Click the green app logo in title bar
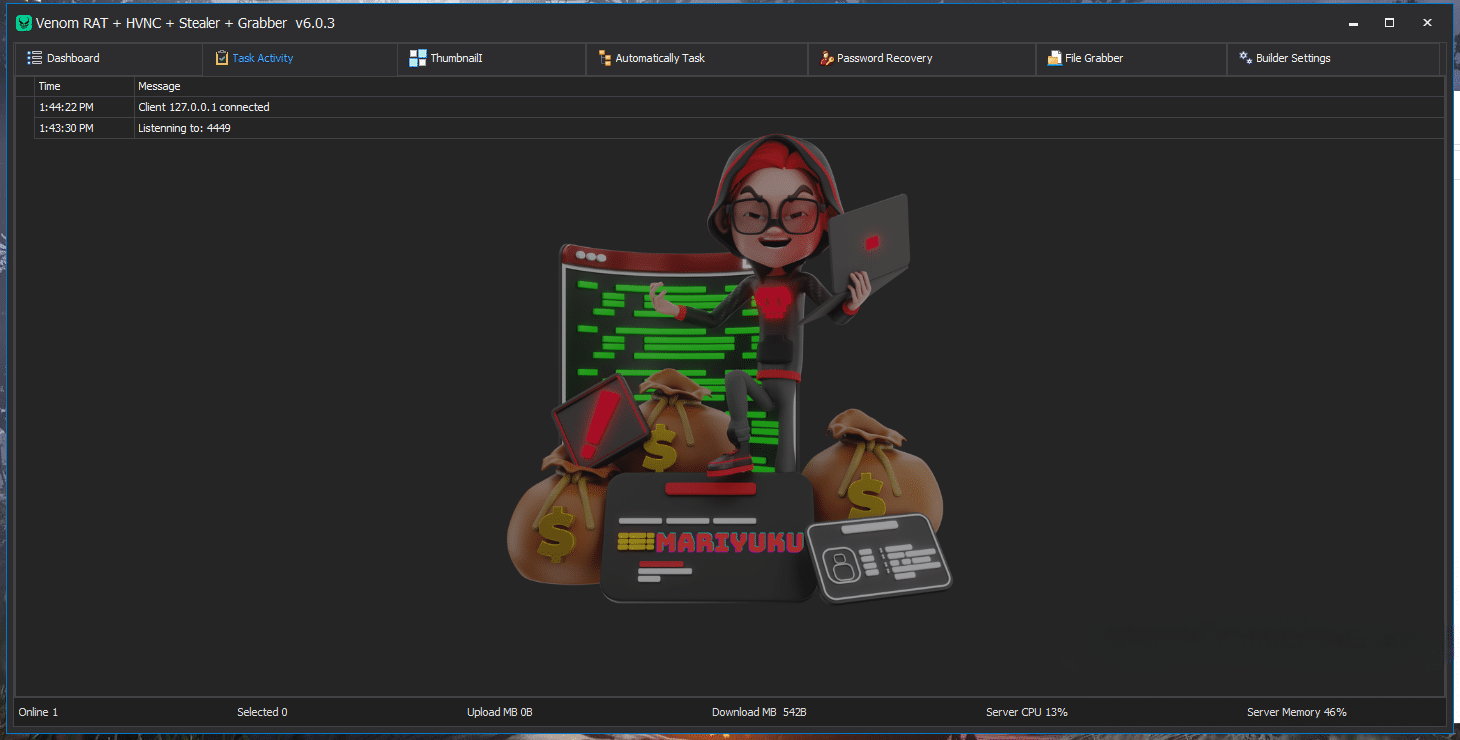 (24, 23)
